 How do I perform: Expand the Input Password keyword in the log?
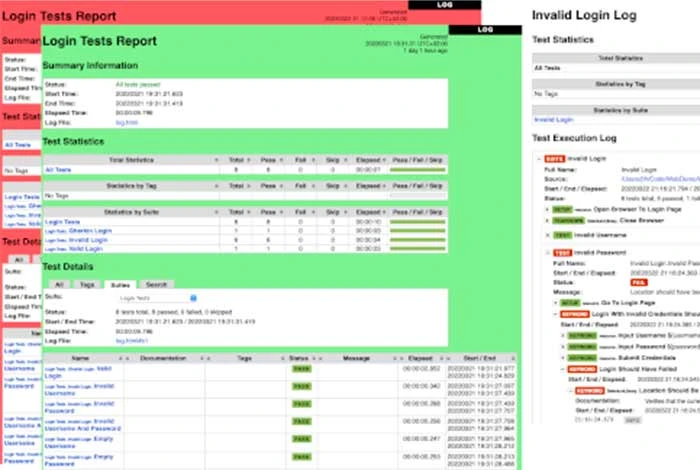click(x=562, y=347)
